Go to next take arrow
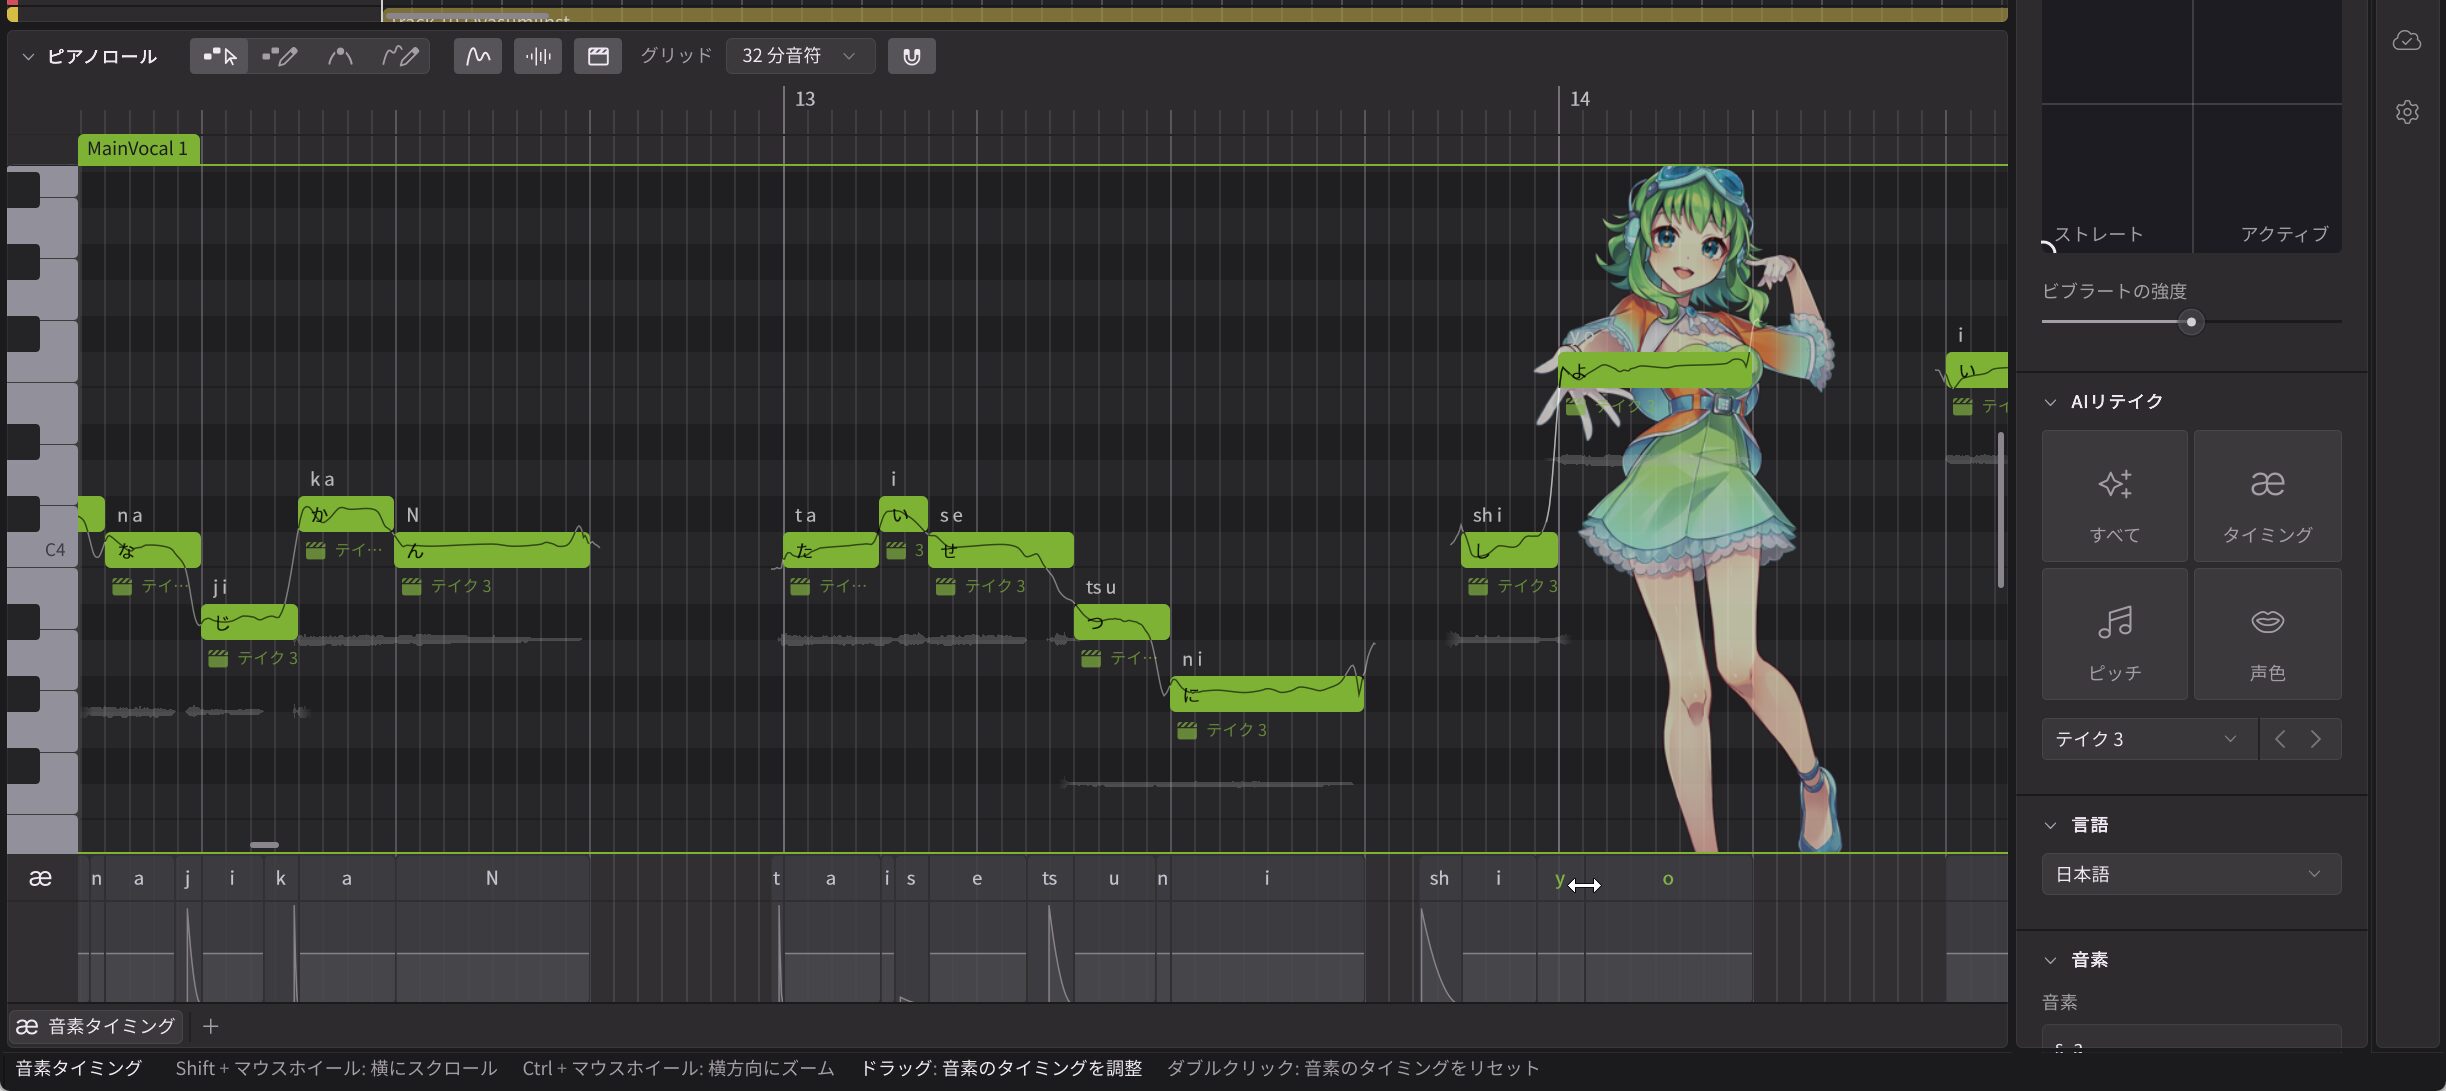The width and height of the screenshot is (2446, 1091). pyautogui.click(x=2316, y=739)
